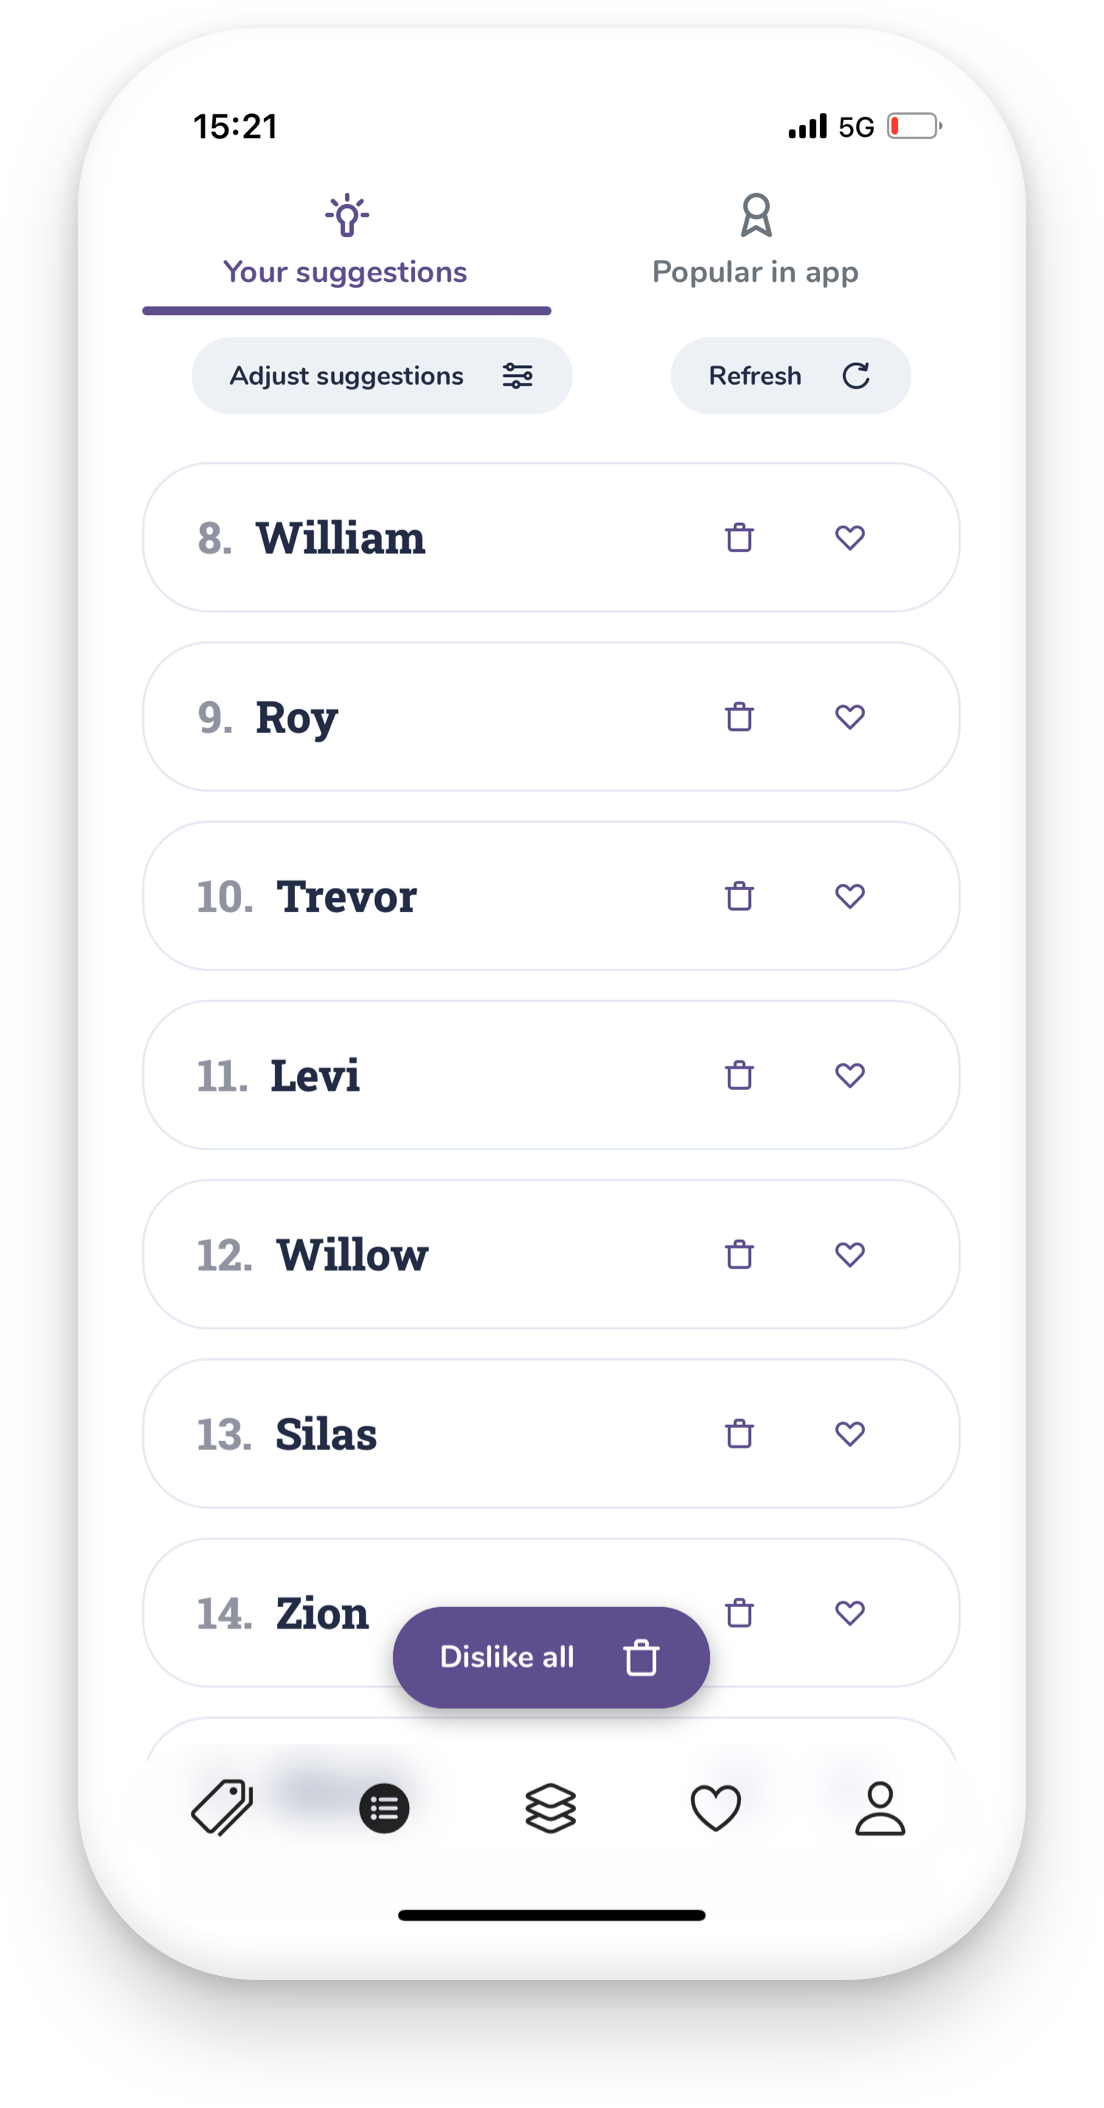The image size is (1104, 2108).
Task: Open the stacked layers icon in bottom bar
Action: [551, 1808]
